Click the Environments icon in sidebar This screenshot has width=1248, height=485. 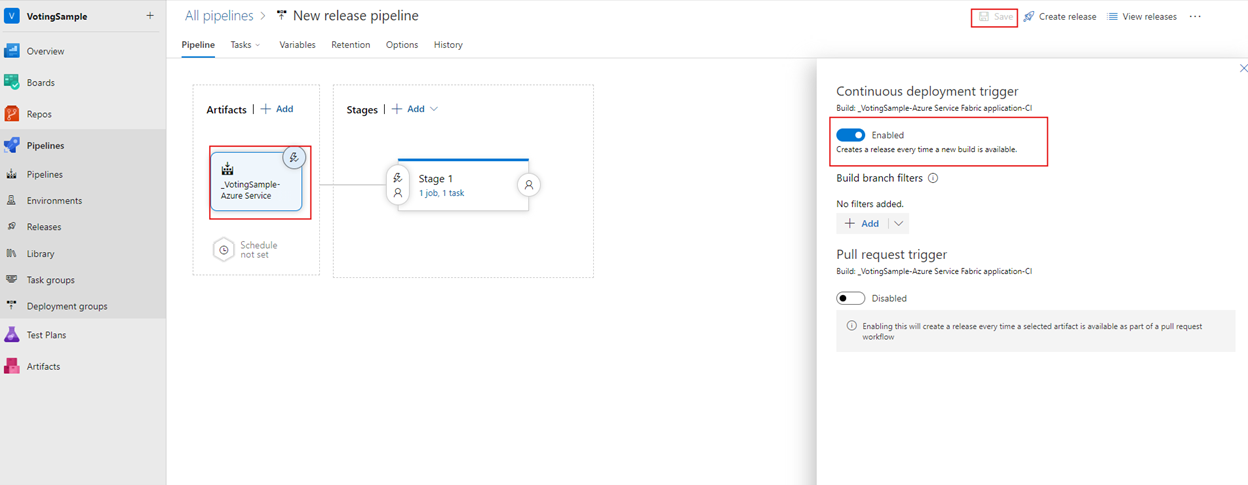[x=12, y=200]
